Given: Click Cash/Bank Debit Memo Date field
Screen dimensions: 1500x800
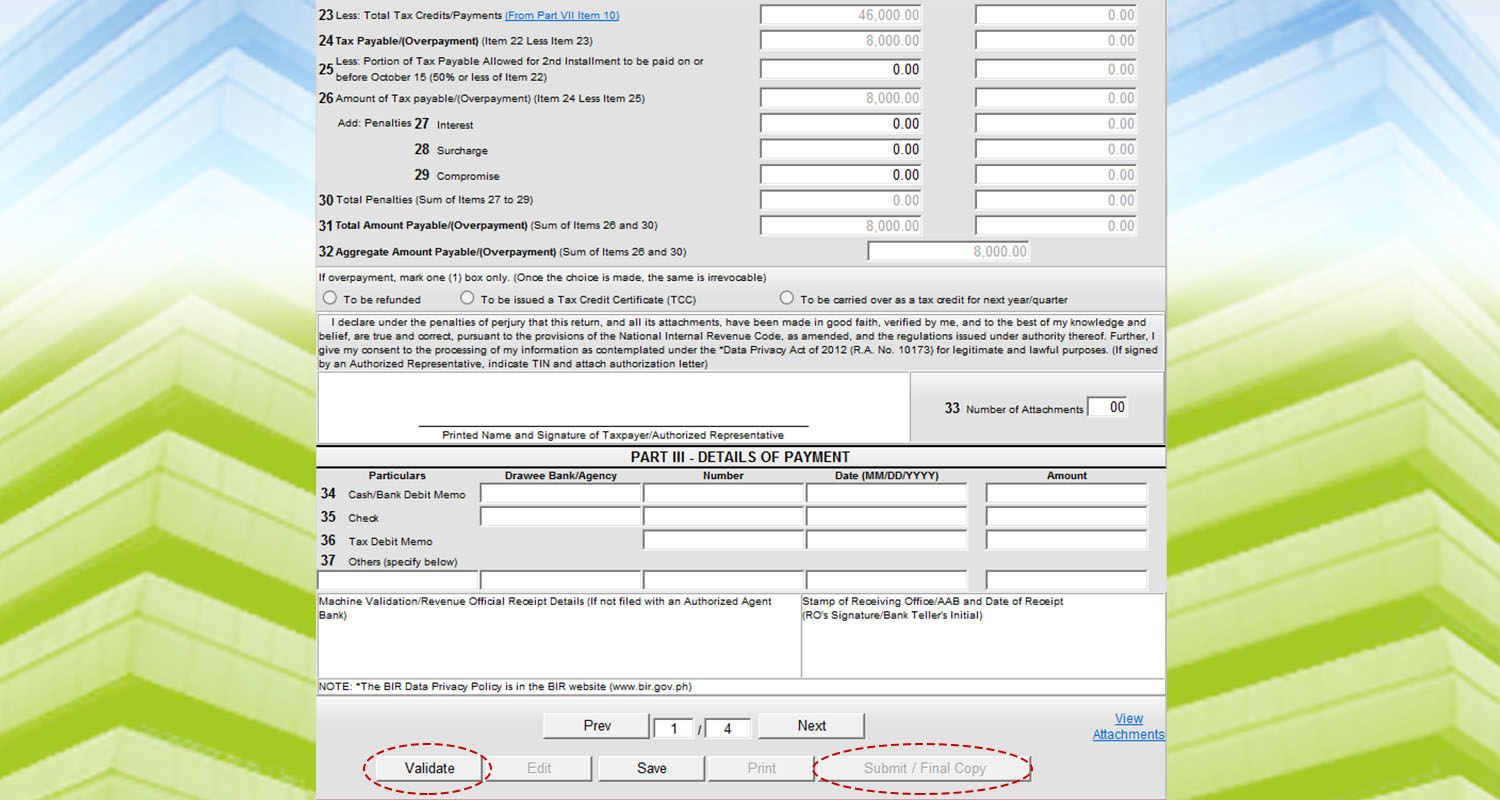Looking at the screenshot, I should pyautogui.click(x=886, y=493).
